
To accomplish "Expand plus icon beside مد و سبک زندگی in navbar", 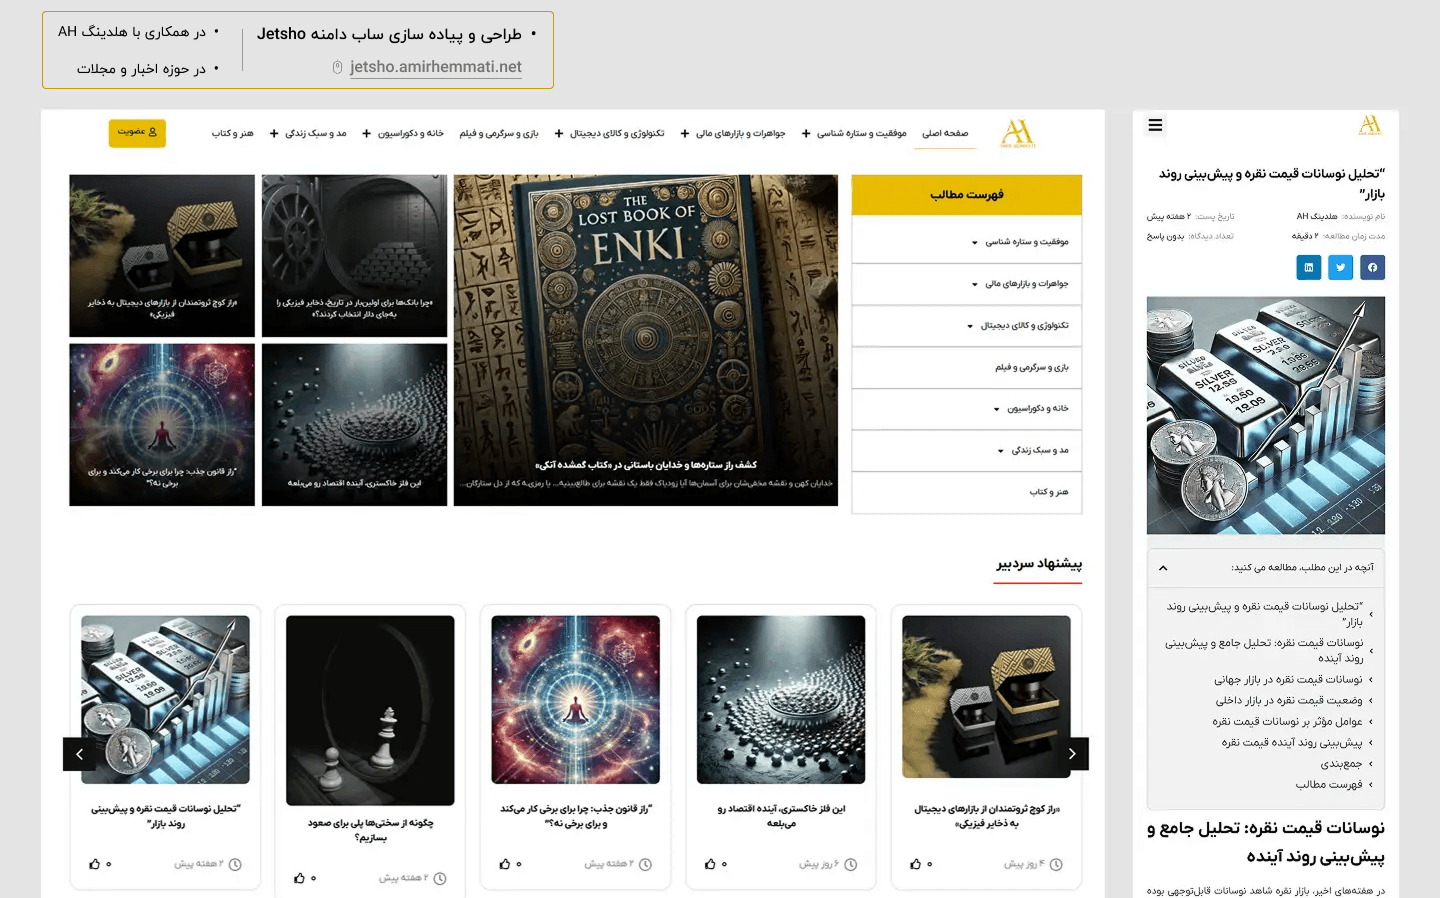I will coord(274,133).
